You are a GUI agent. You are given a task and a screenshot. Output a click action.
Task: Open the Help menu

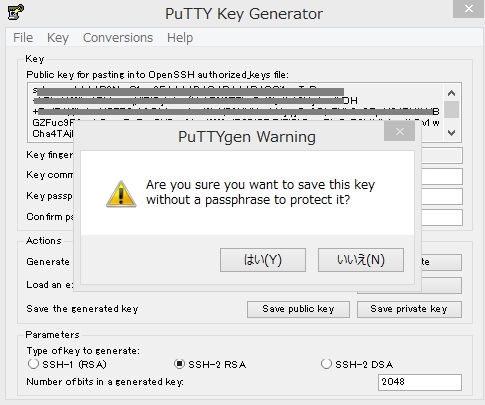coord(180,38)
